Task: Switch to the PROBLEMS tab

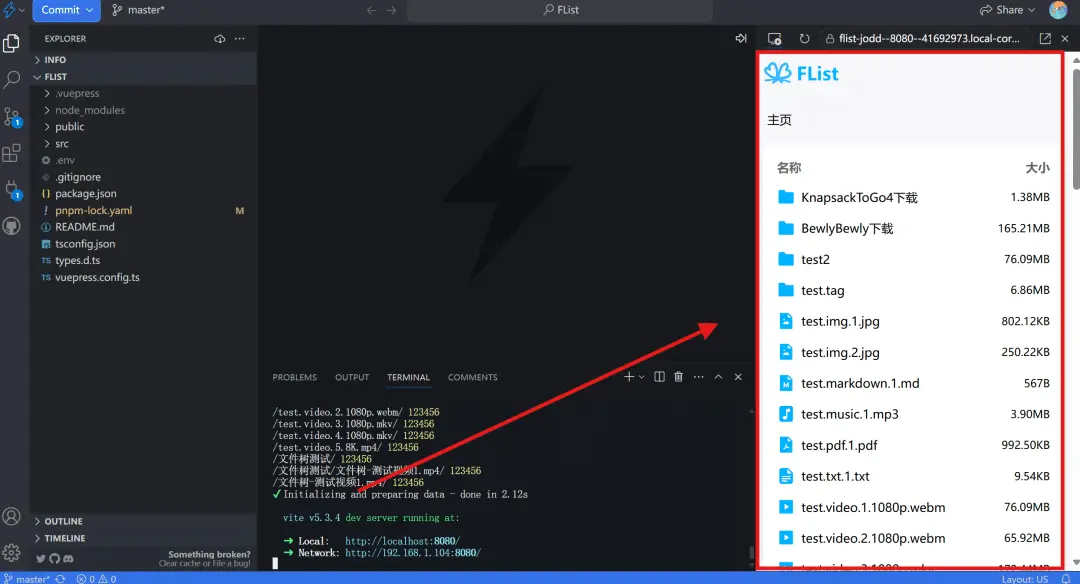Action: [294, 377]
